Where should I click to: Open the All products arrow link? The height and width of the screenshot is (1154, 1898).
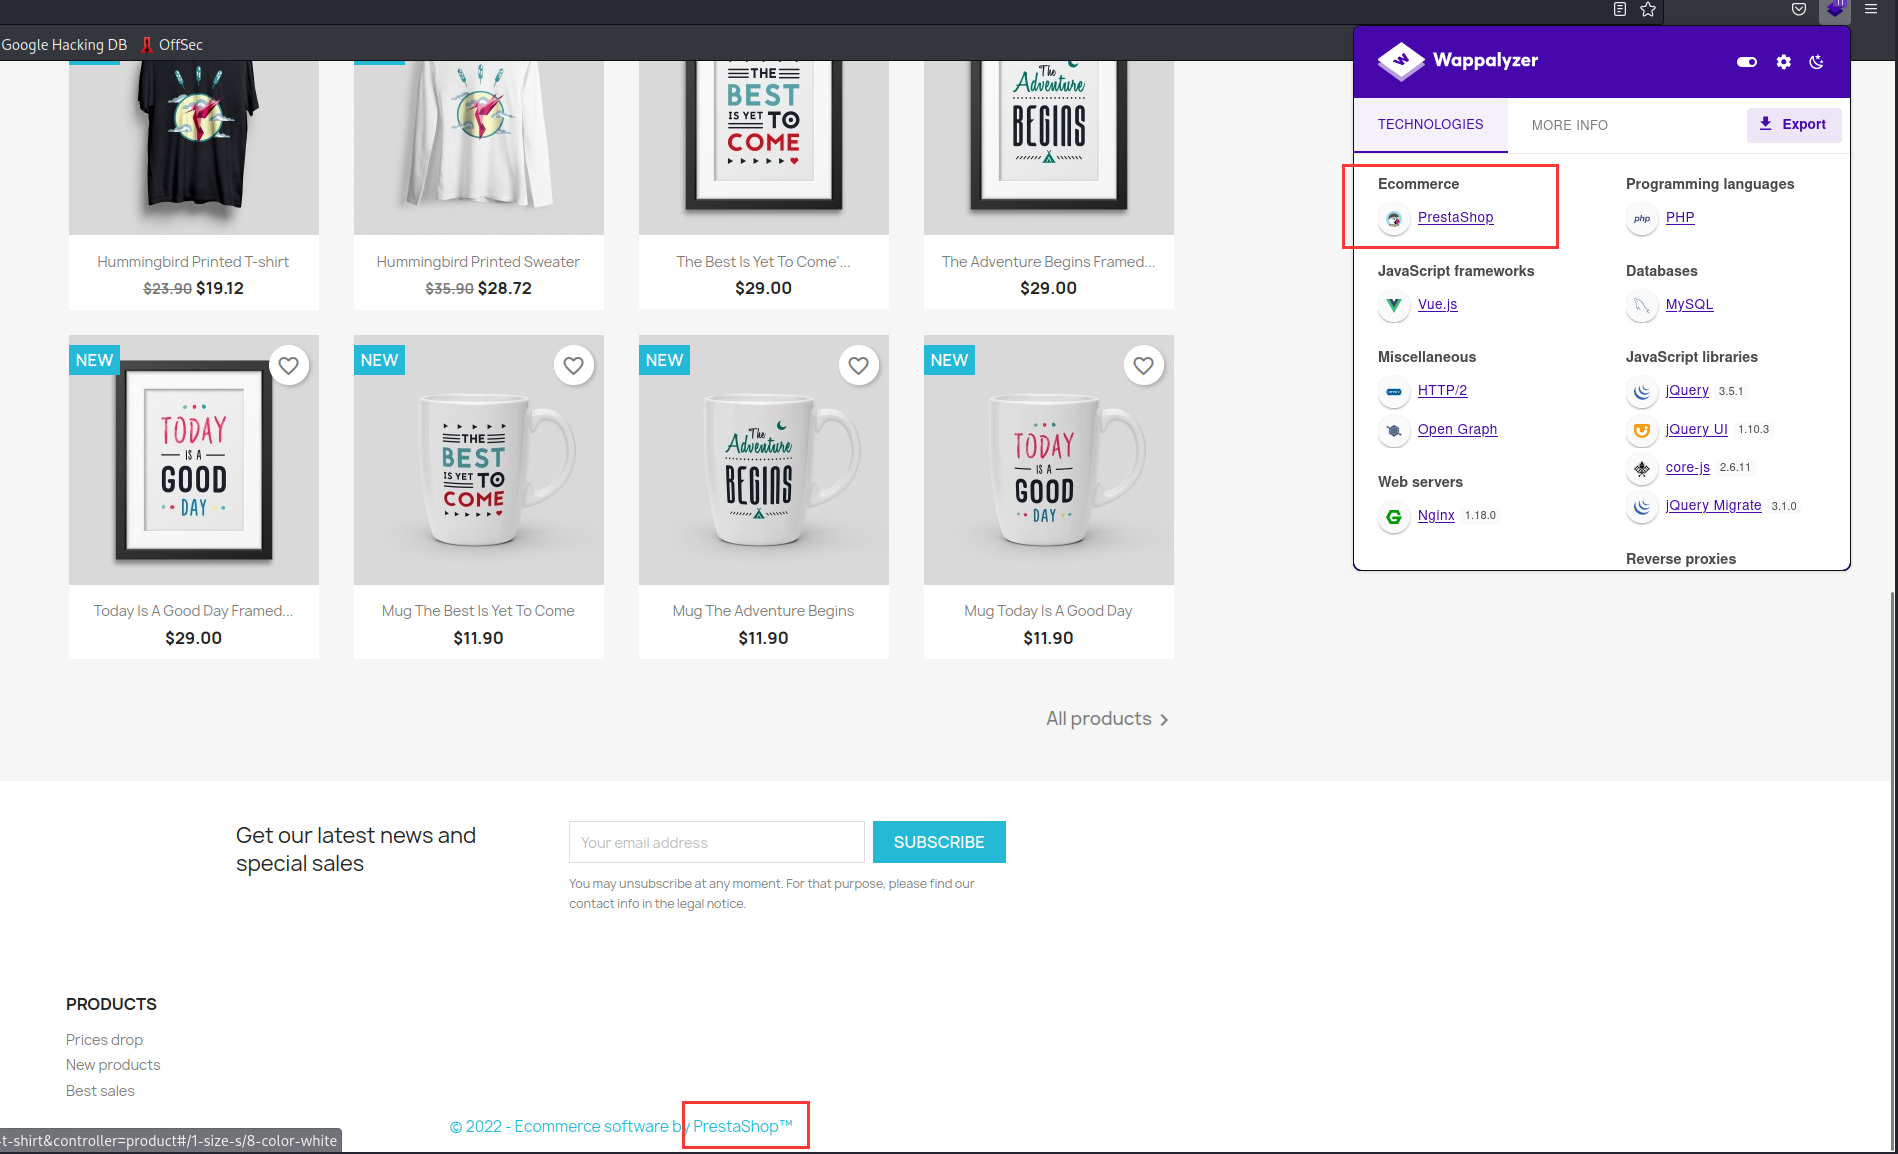[x=1107, y=719]
